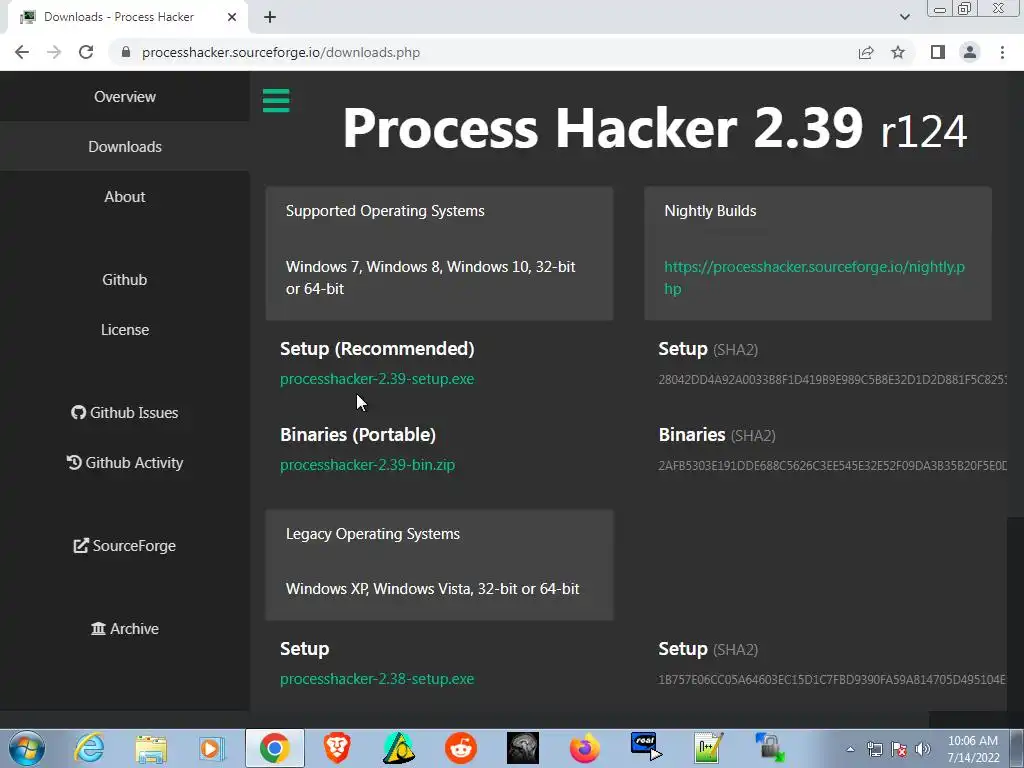Open network status tray icon
Viewport: 1024px width, 768px height.
click(874, 749)
